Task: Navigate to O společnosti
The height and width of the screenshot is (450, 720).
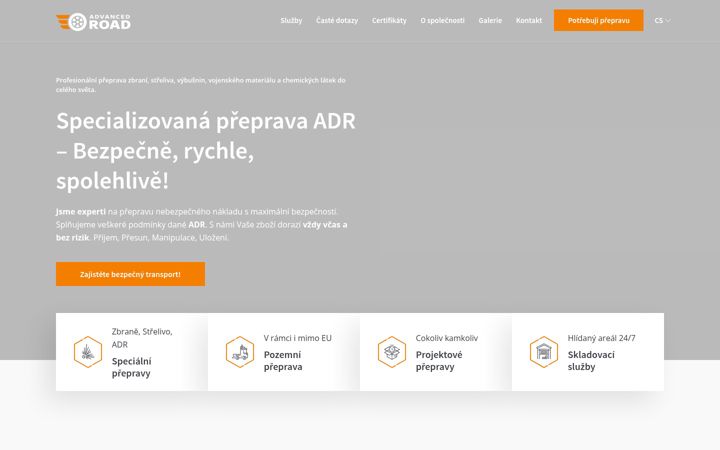Action: coord(442,21)
